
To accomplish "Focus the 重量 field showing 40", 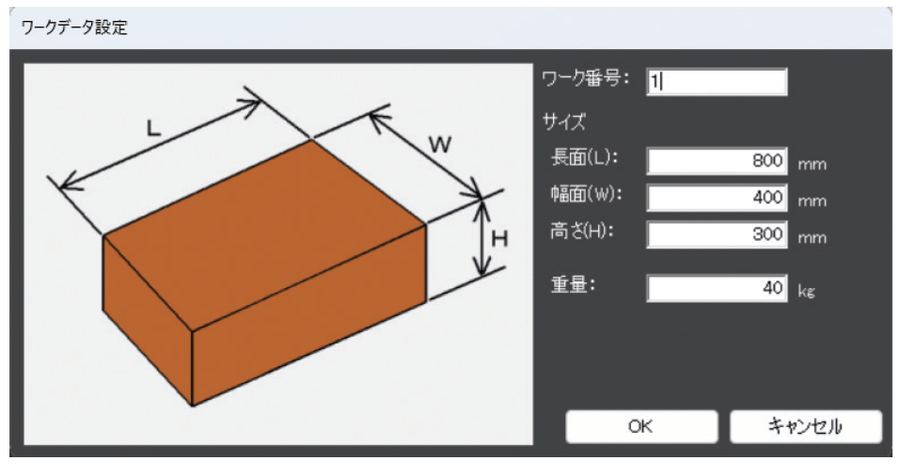I will tap(716, 288).
